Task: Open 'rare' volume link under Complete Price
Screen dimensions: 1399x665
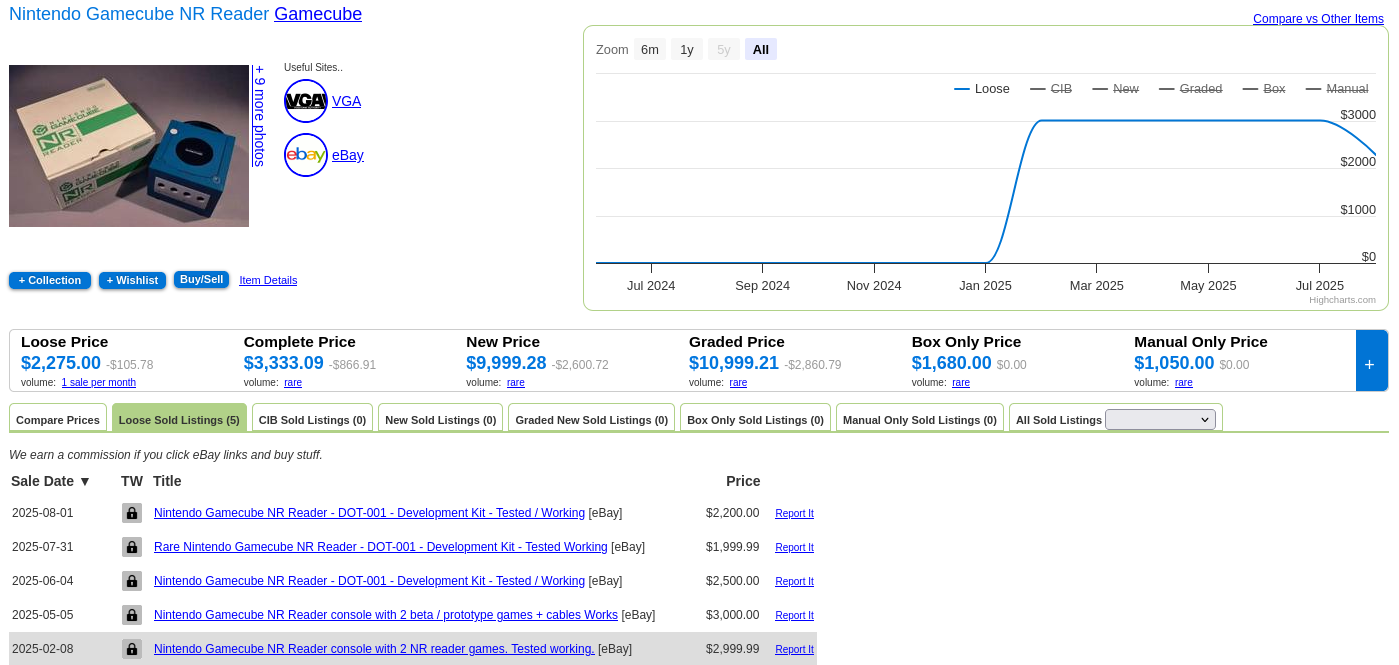Action: pyautogui.click(x=293, y=382)
